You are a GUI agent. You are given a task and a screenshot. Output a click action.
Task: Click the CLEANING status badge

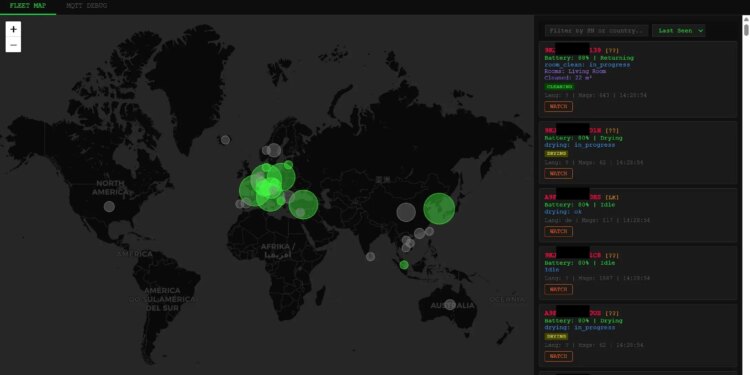pos(559,87)
